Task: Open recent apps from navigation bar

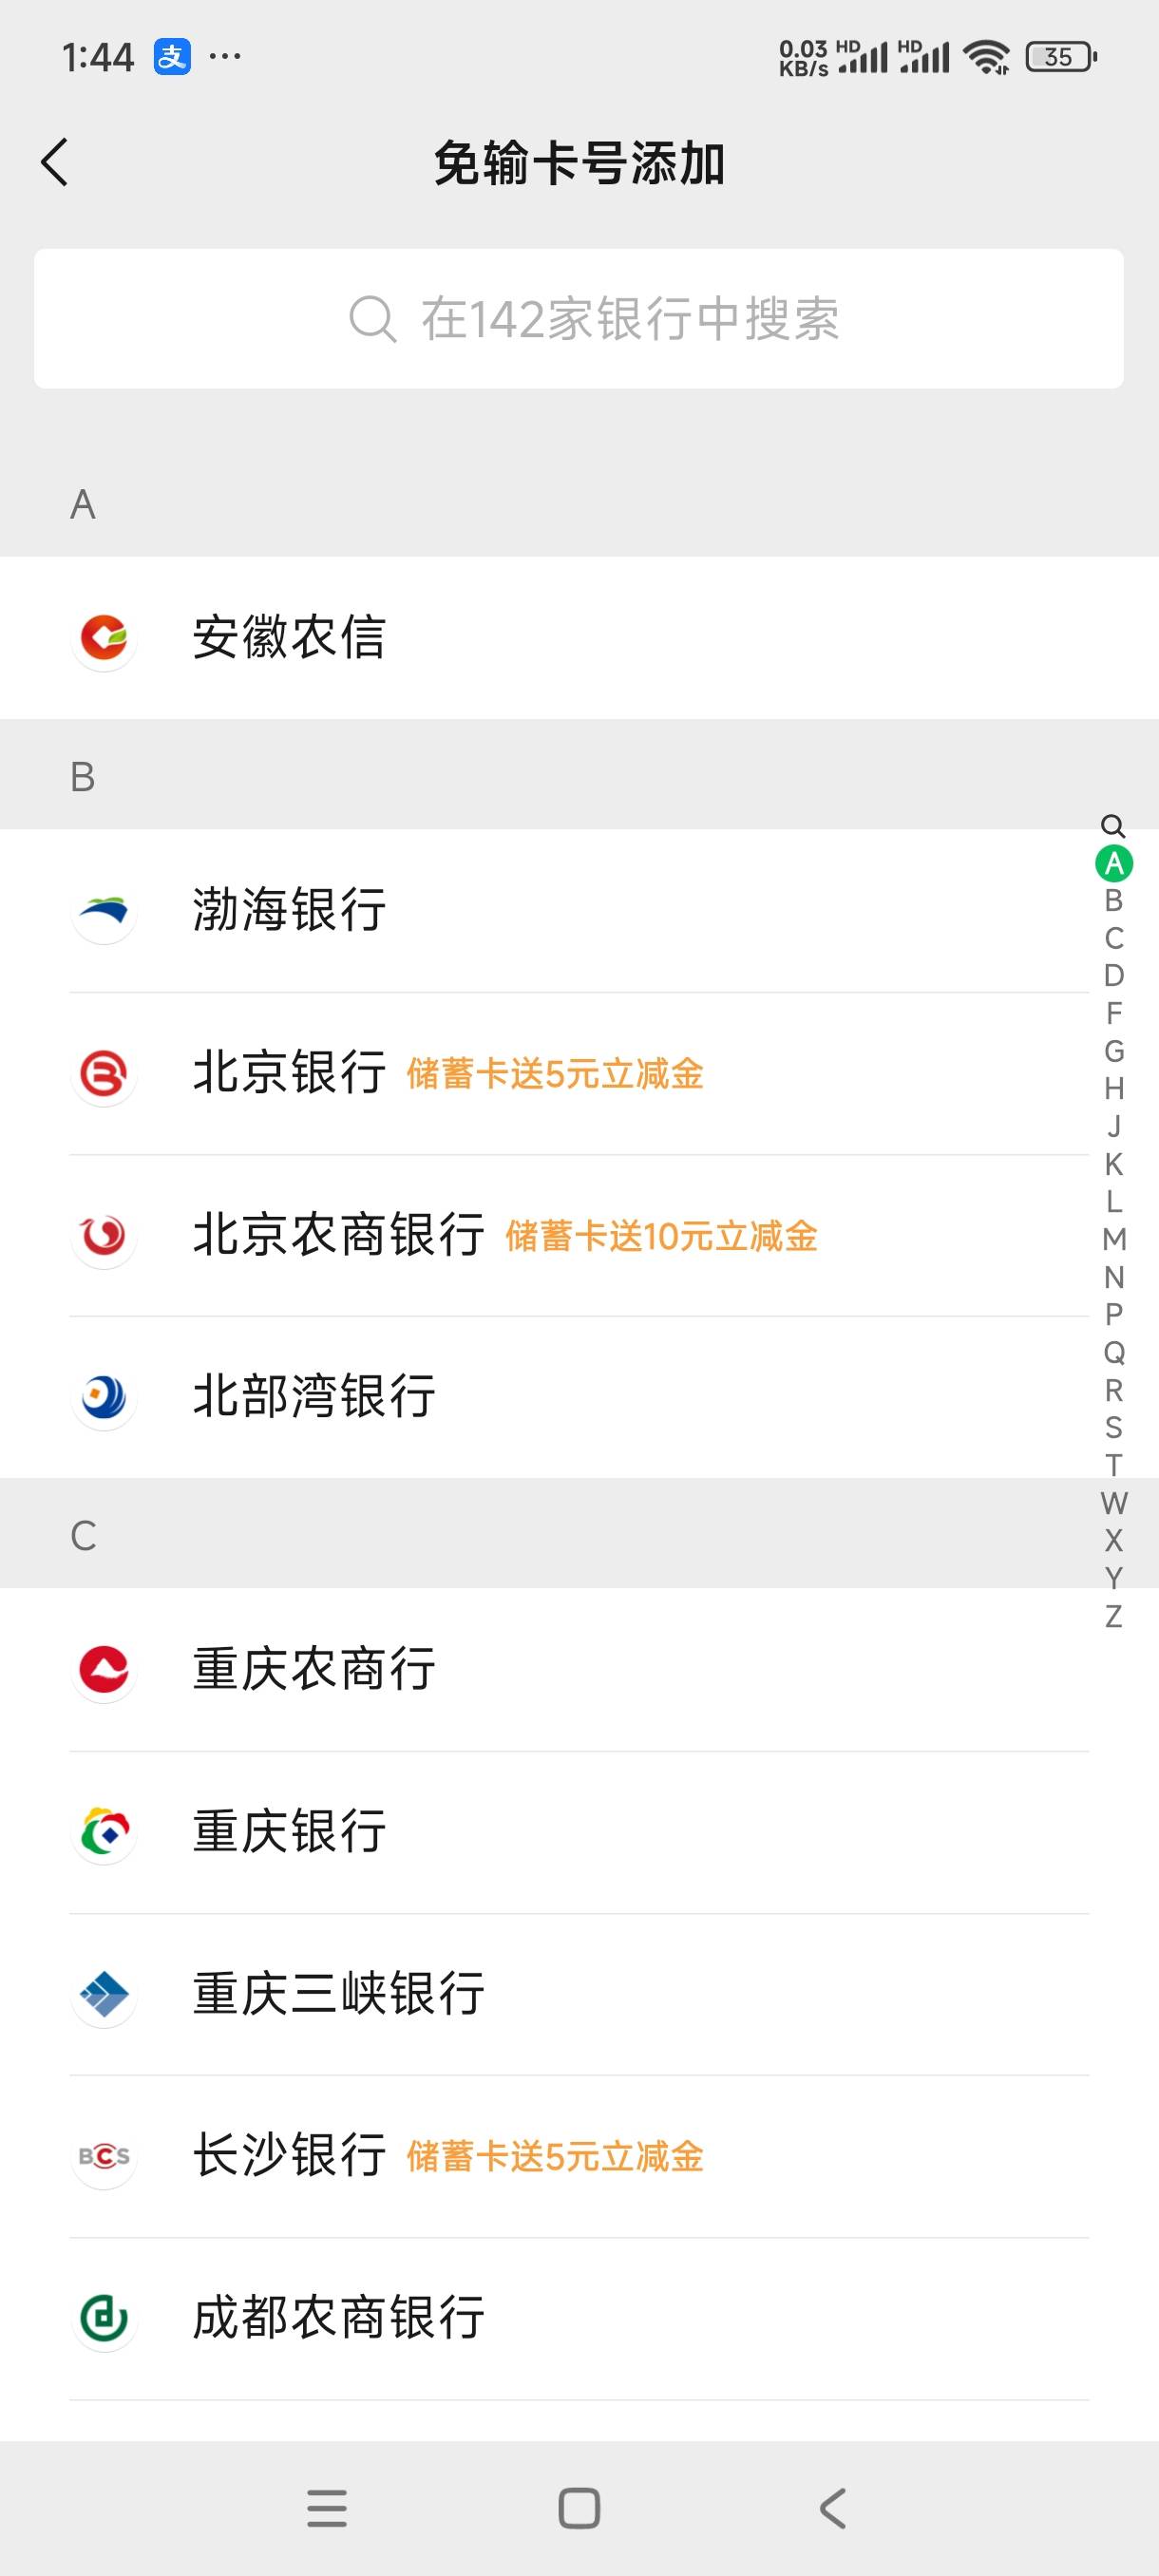Action: pos(327,2508)
